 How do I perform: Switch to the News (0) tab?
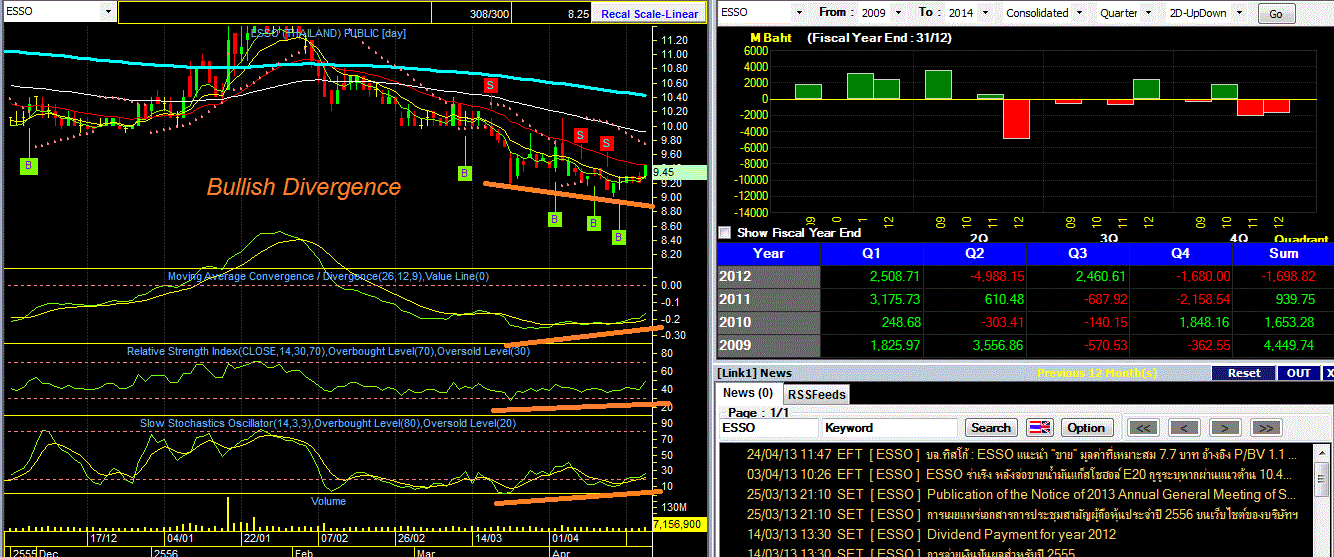pyautogui.click(x=748, y=393)
